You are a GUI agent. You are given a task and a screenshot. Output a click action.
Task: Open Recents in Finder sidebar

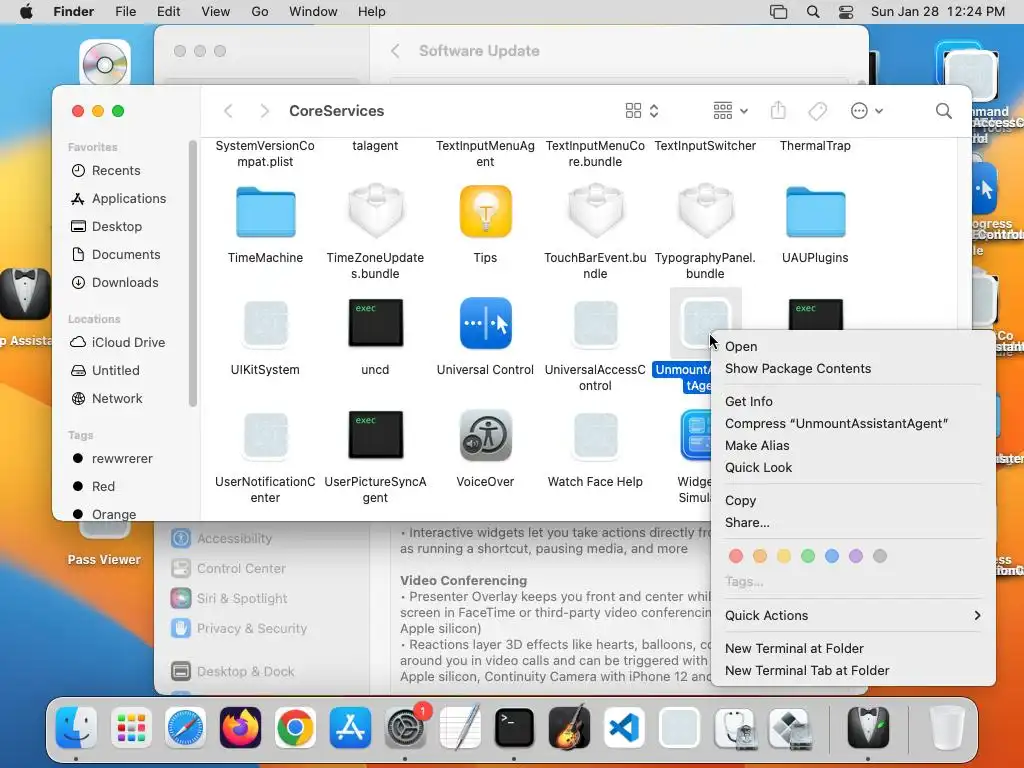pyautogui.click(x=116, y=170)
